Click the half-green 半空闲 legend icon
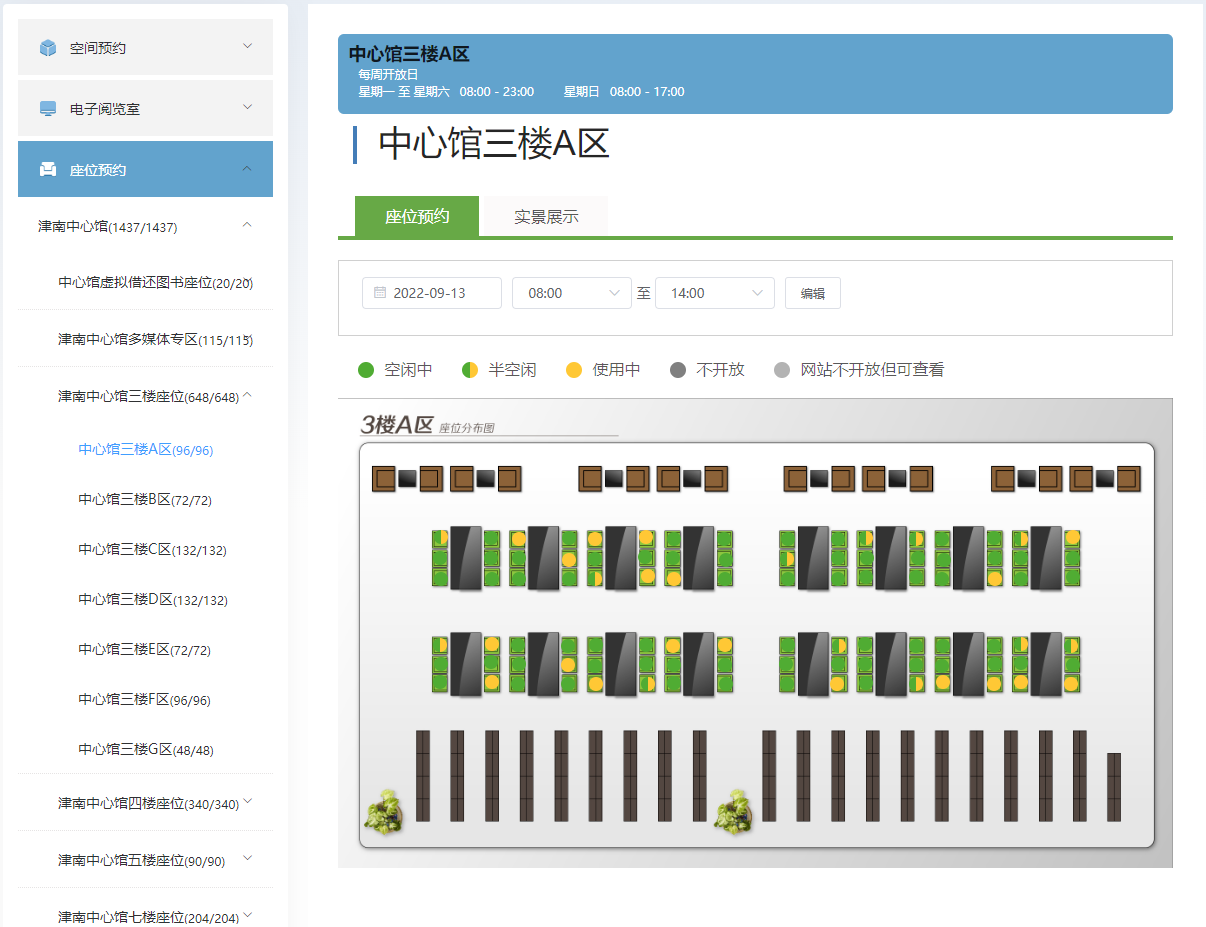The height and width of the screenshot is (927, 1206). 470,370
